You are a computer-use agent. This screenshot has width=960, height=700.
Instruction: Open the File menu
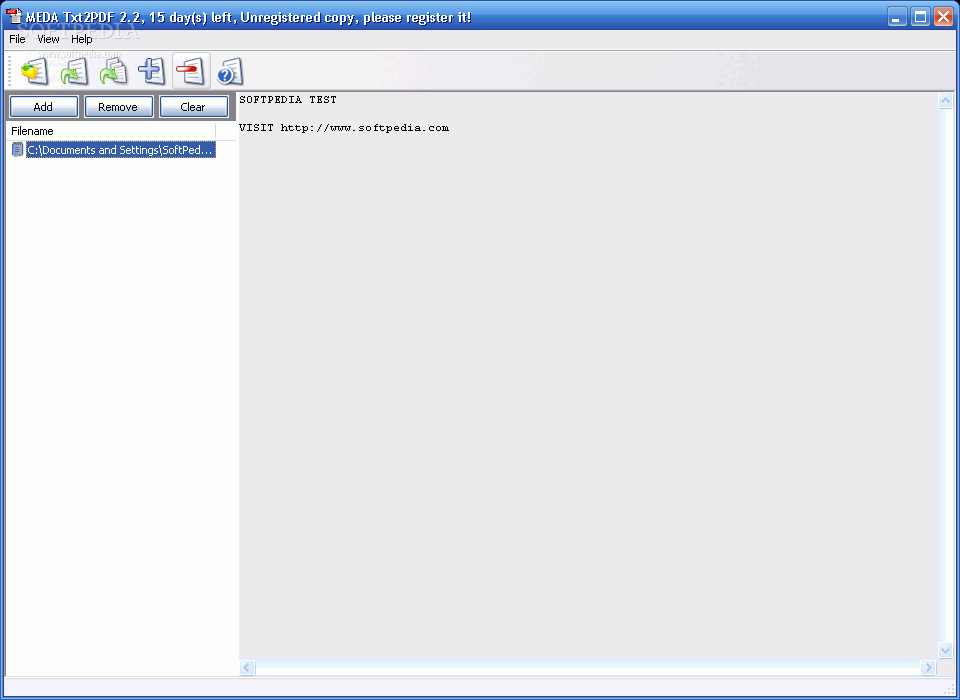[x=17, y=39]
